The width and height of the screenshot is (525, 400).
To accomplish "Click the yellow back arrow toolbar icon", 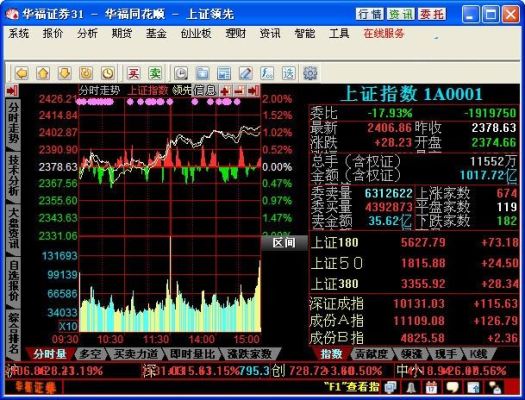I will 22,73.
